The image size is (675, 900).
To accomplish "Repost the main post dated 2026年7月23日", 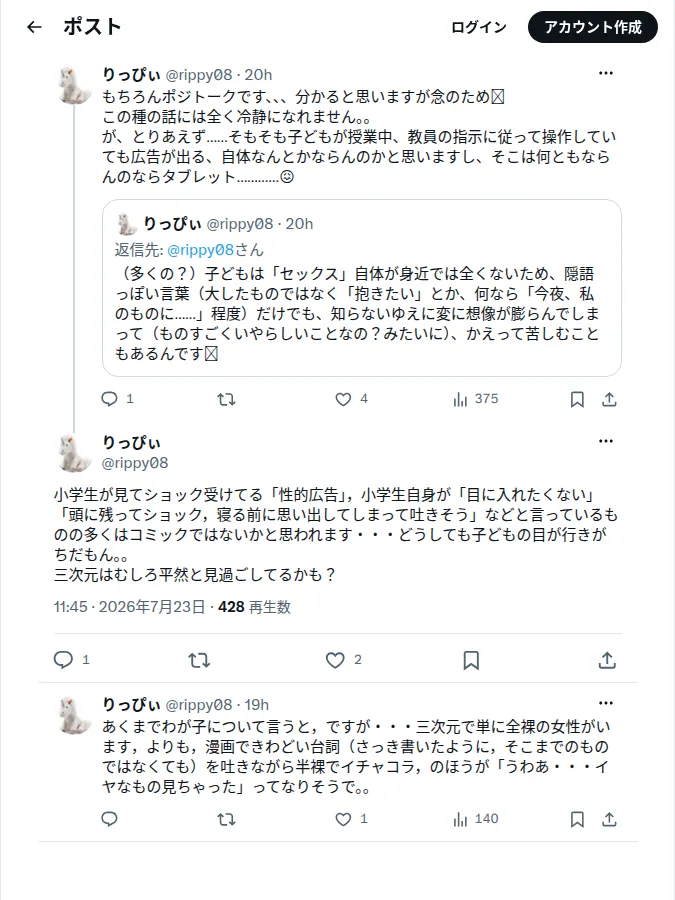I will pos(199,660).
